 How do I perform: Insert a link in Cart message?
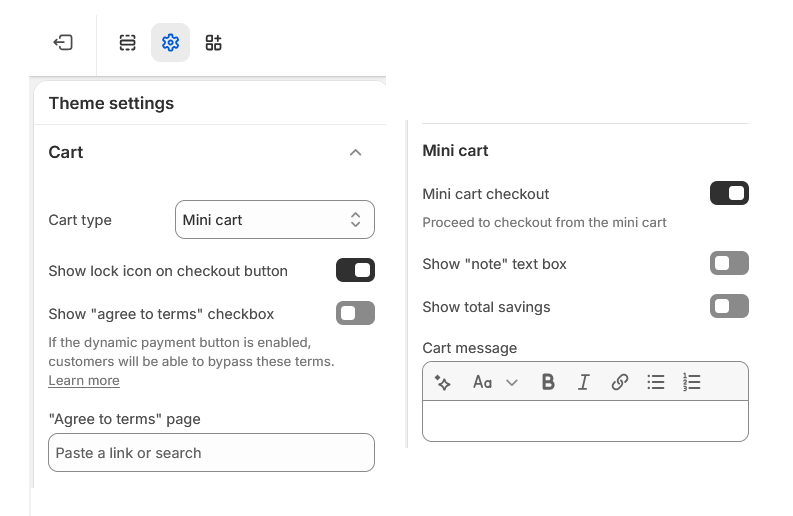click(x=620, y=382)
